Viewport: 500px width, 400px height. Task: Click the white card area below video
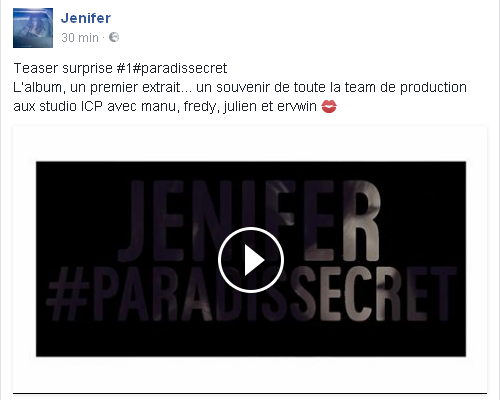coord(250,374)
